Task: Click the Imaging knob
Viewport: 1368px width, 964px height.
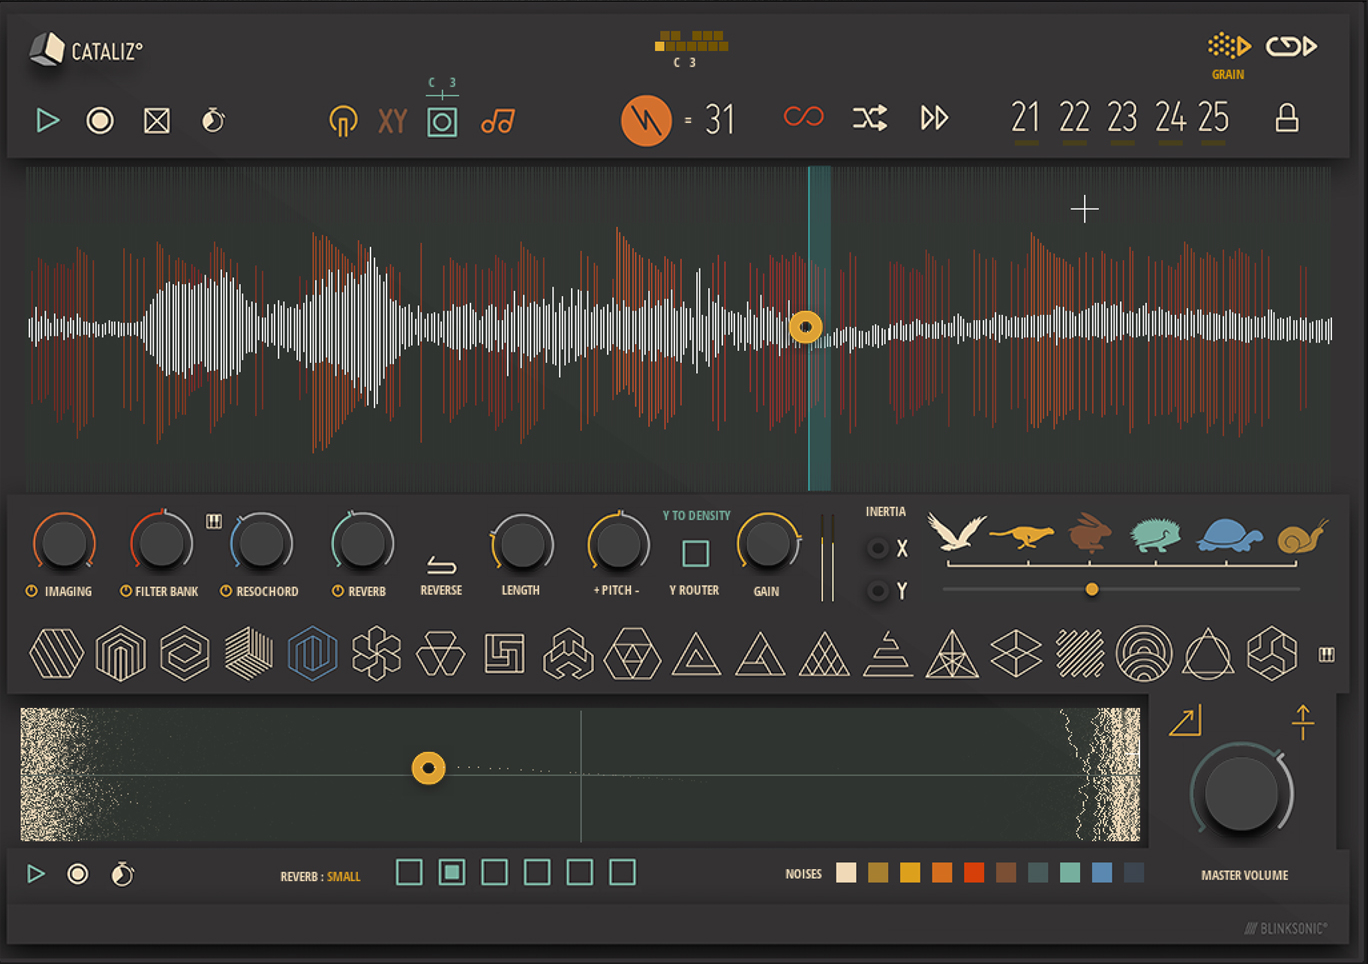Action: tap(65, 544)
